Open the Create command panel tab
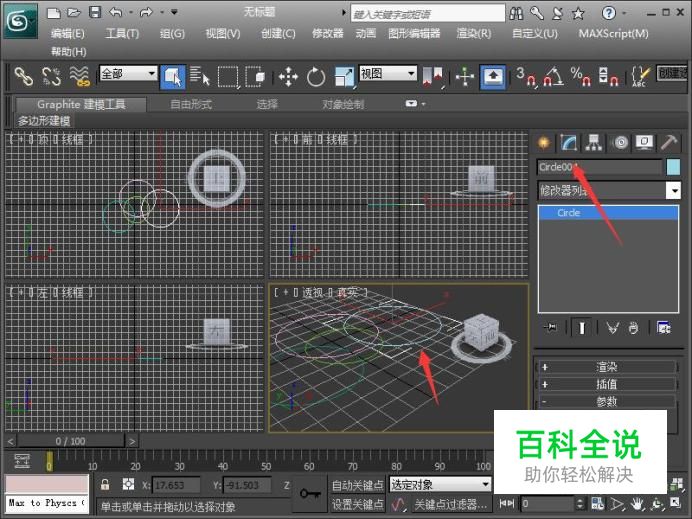Screen dimensions: 692x519 [x=545, y=142]
